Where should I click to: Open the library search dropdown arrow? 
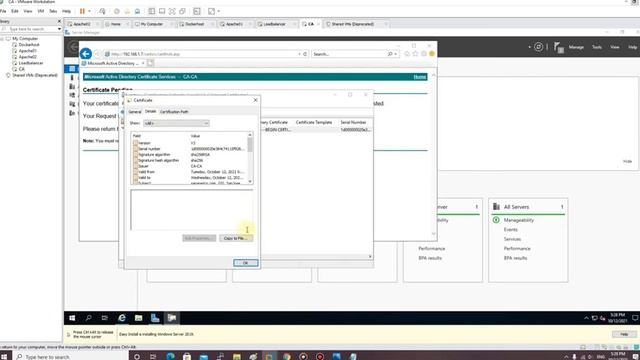coord(59,29)
